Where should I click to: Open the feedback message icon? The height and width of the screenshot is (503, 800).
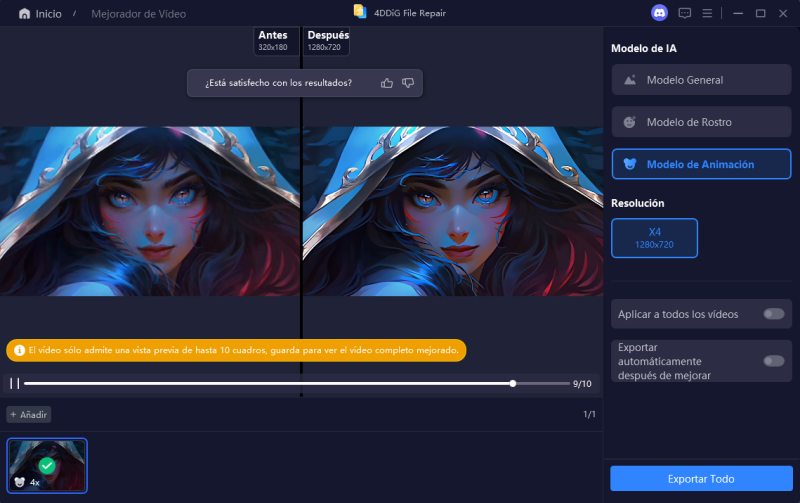(684, 13)
